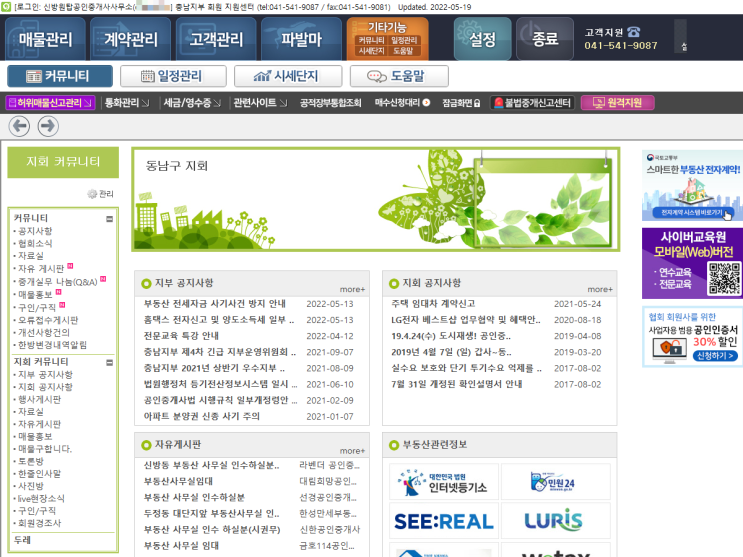Click 지회 커뮤니티 green header
The height and width of the screenshot is (557, 743).
63,162
